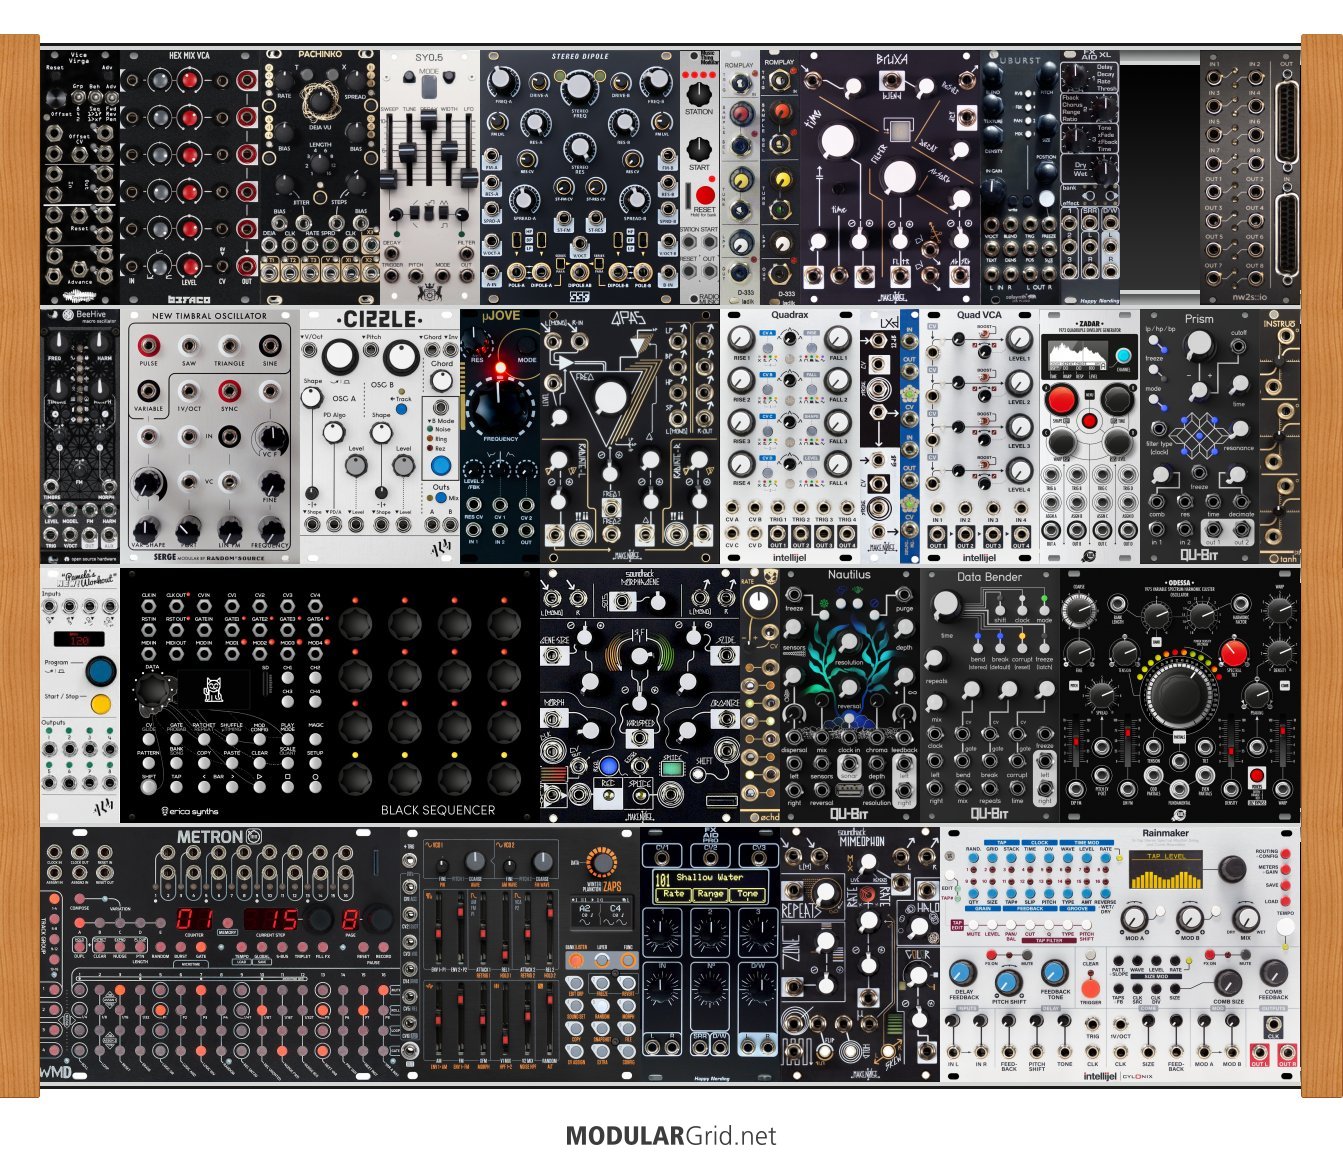The image size is (1343, 1157).
Task: Patch the red SYNC jack on Serge oscillator
Action: [229, 389]
